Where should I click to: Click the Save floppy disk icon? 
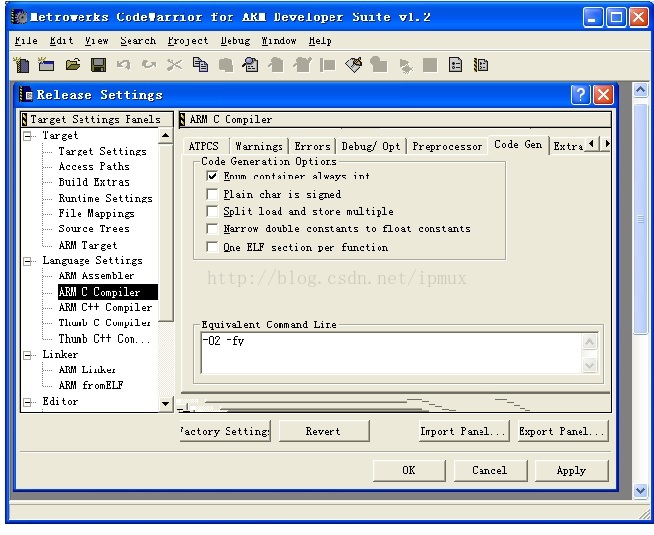(x=98, y=65)
